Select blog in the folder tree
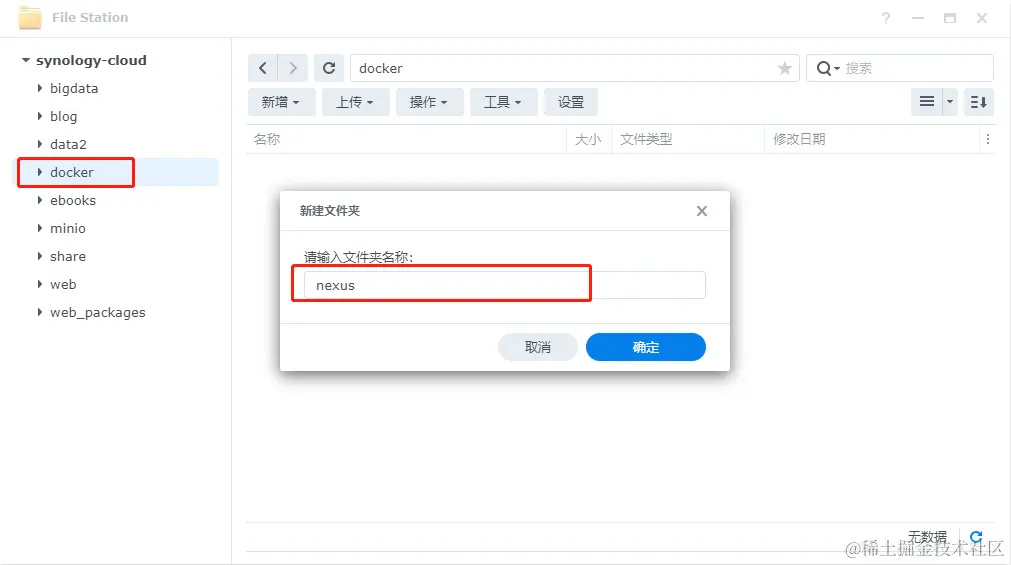 pyautogui.click(x=64, y=116)
